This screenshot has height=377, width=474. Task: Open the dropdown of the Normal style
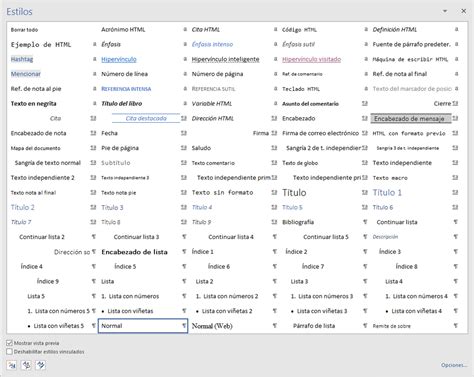click(184, 326)
